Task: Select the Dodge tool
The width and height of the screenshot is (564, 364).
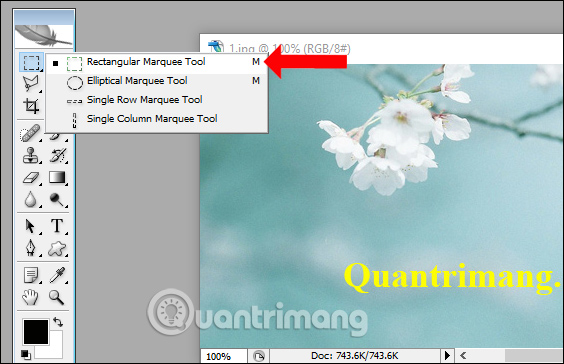Action: pos(58,199)
